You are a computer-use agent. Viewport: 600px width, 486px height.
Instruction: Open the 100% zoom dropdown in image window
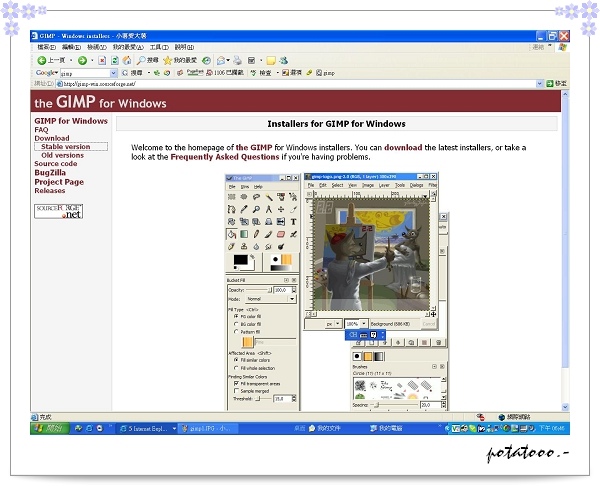click(x=364, y=324)
